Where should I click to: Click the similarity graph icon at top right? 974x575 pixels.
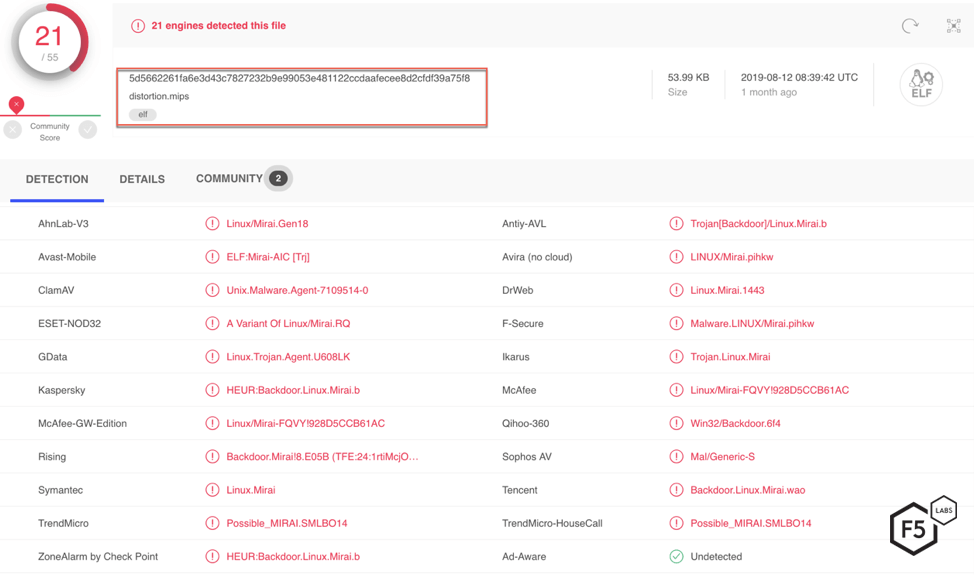(x=953, y=26)
